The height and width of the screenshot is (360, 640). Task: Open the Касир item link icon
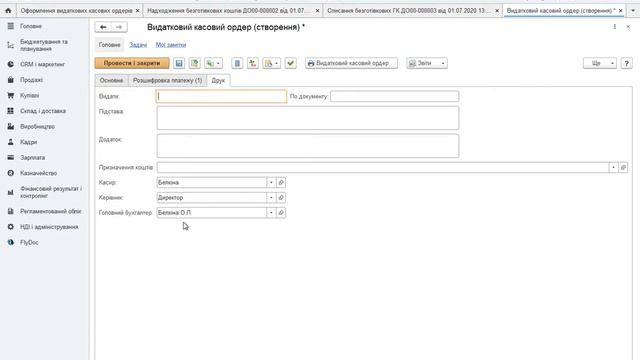click(281, 182)
